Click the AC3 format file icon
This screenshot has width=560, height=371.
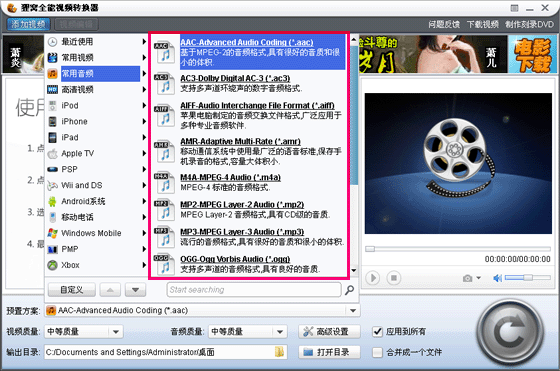pyautogui.click(x=164, y=83)
